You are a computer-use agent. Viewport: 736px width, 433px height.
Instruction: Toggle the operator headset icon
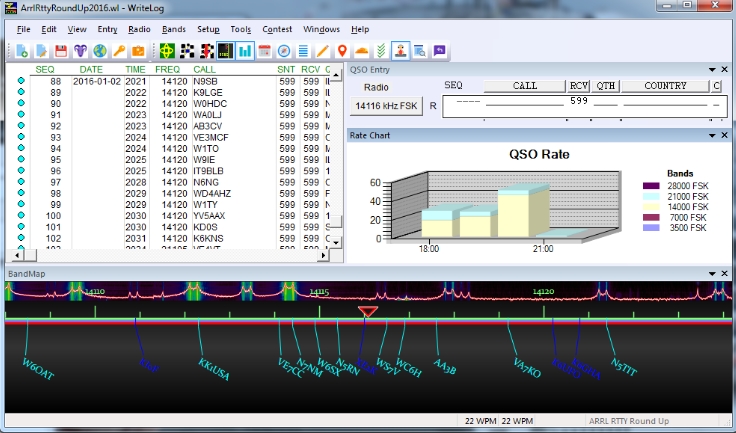pos(400,51)
